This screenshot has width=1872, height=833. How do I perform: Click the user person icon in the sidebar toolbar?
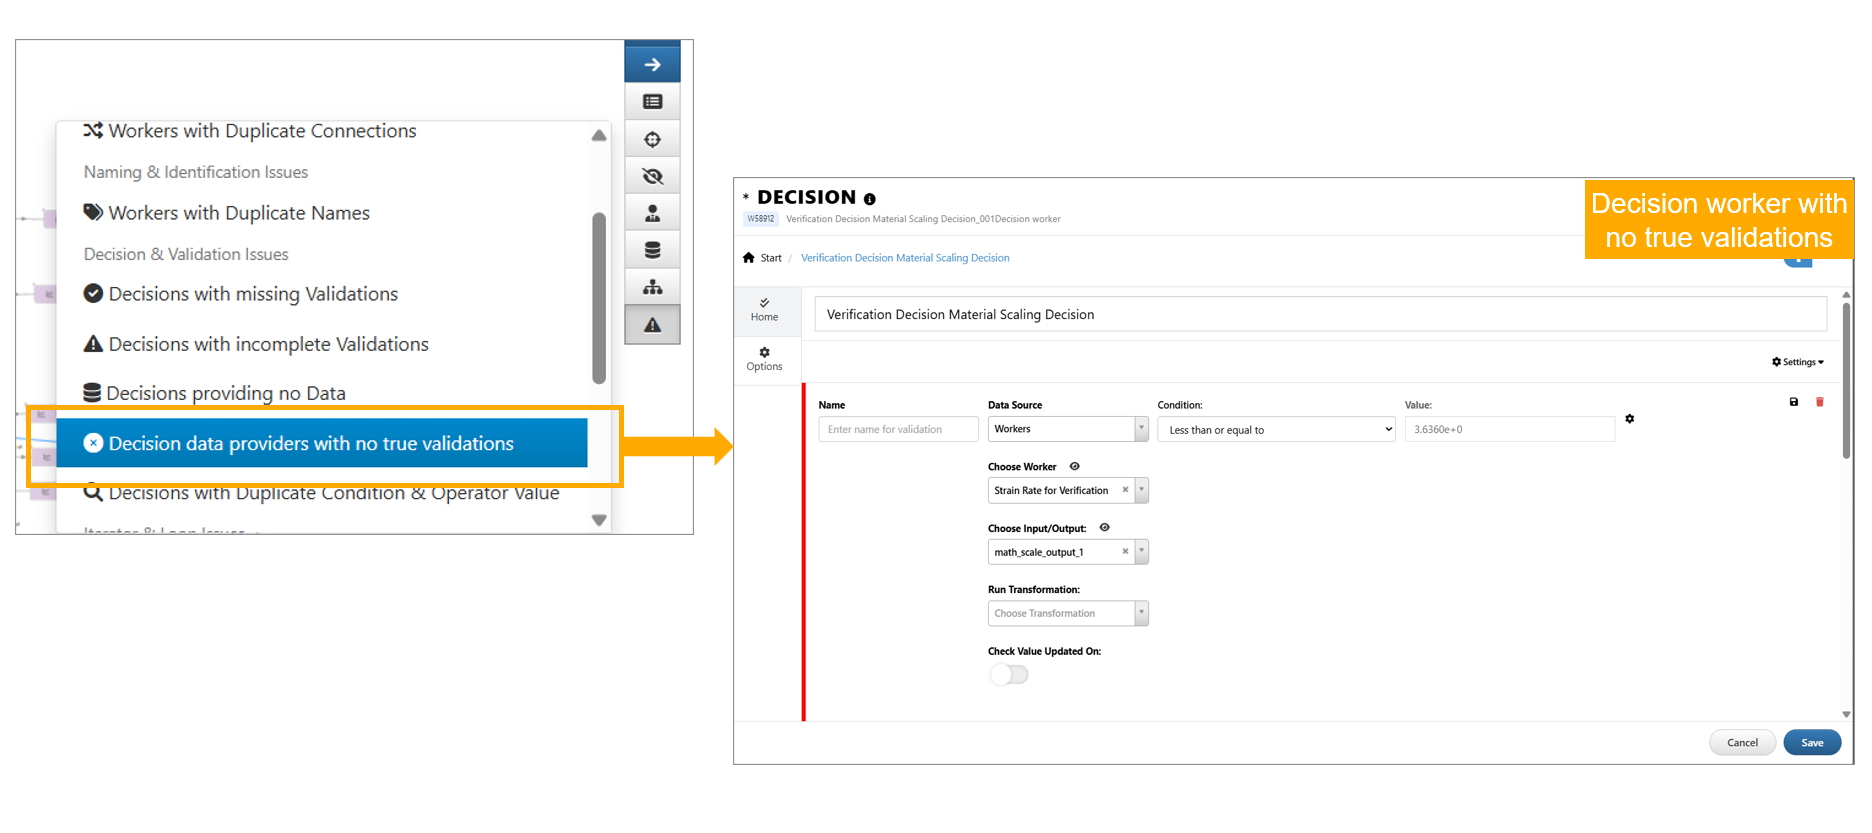(x=652, y=213)
